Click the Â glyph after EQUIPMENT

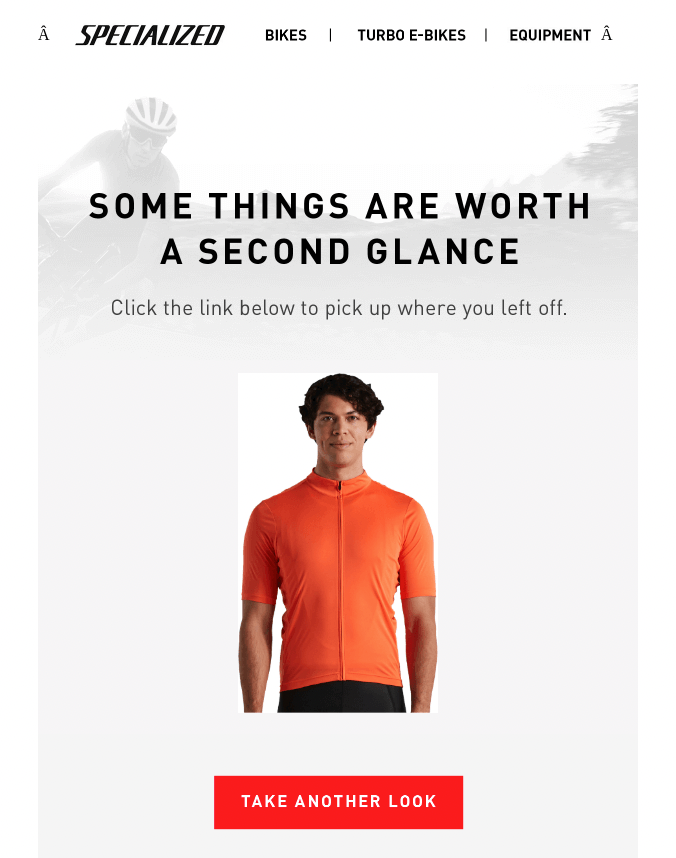606,34
